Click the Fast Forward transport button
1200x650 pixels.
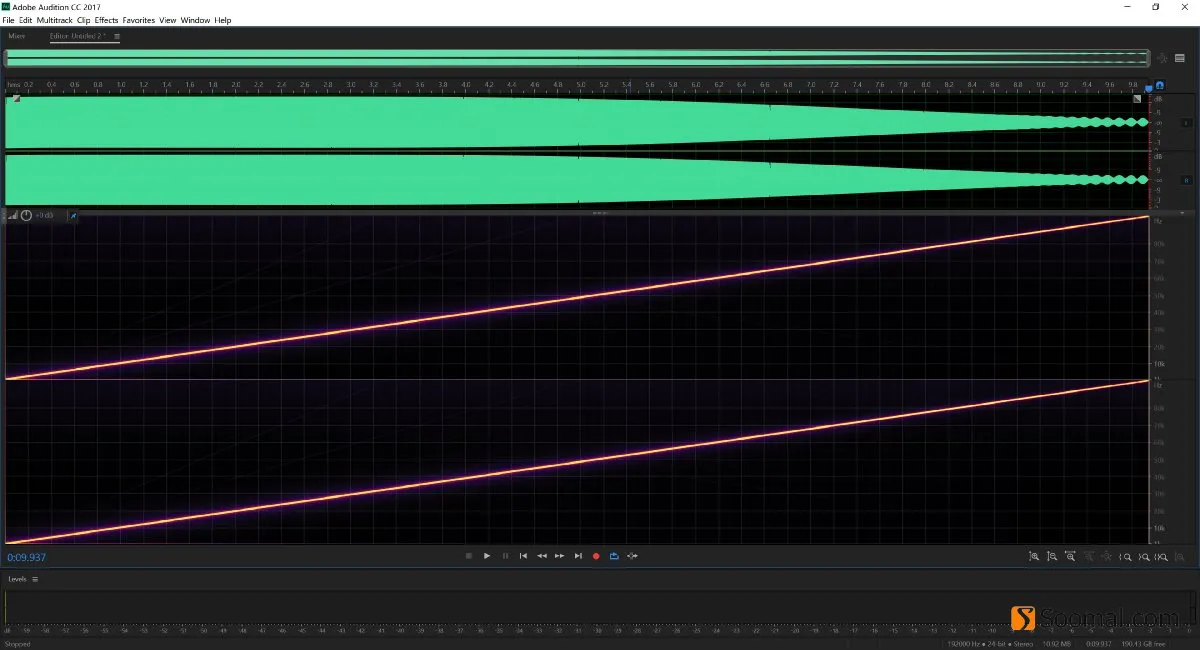pos(560,556)
